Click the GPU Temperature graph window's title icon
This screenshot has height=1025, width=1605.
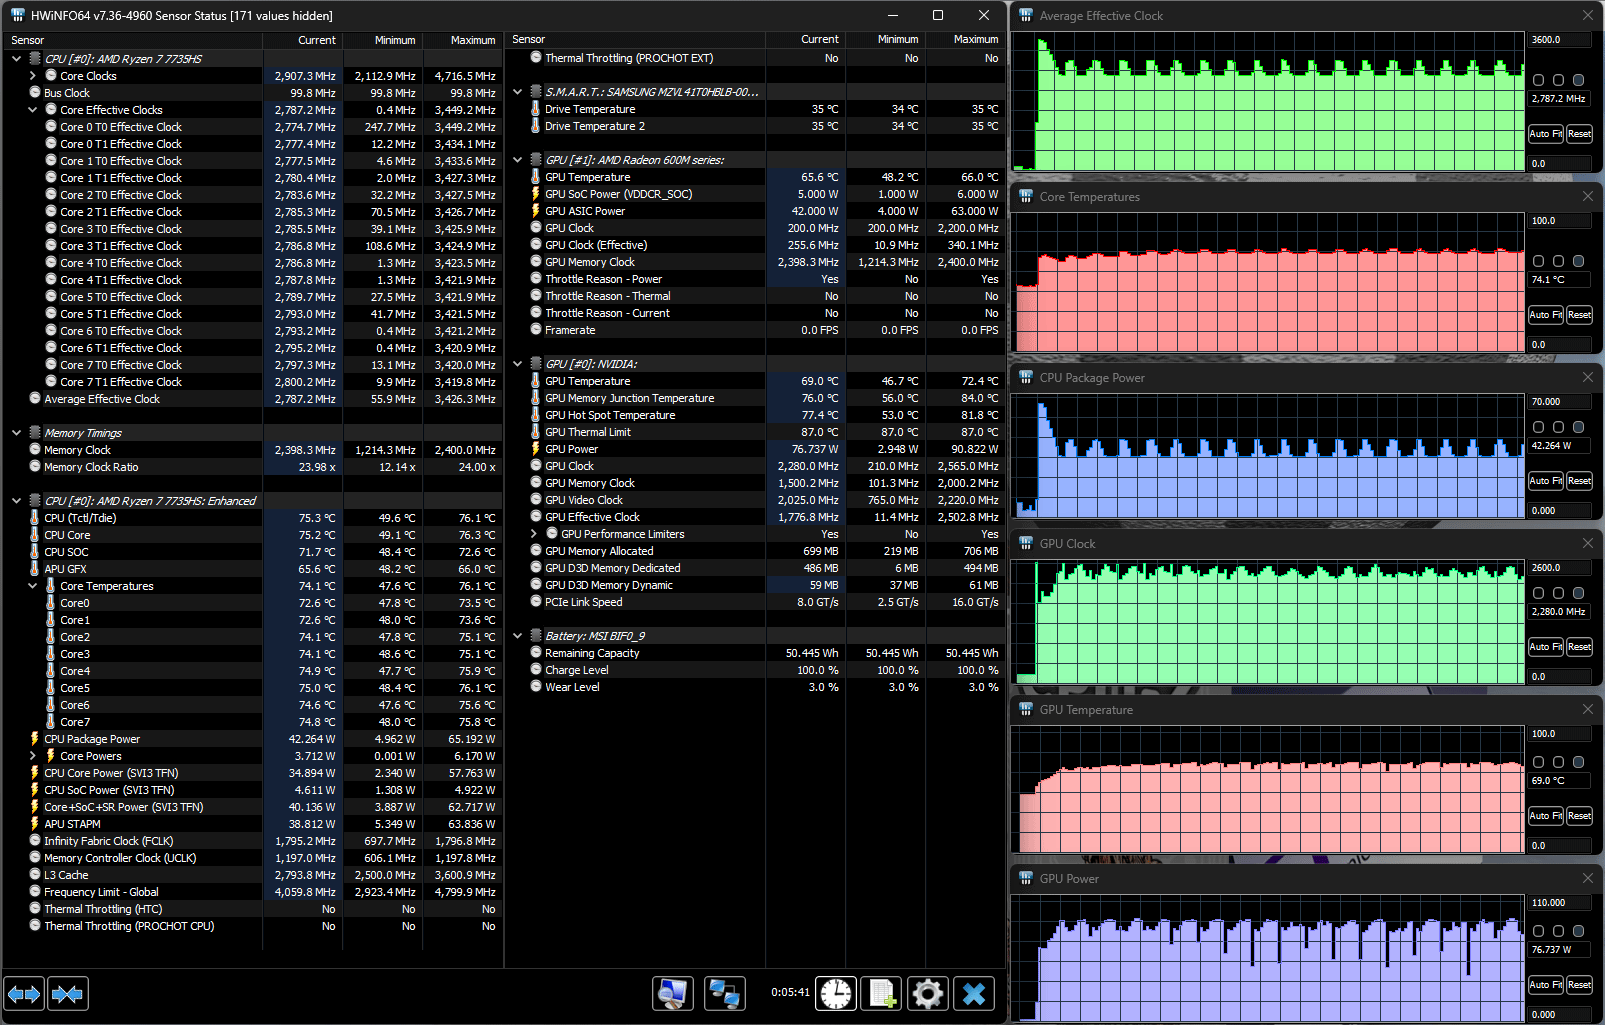click(x=1026, y=709)
